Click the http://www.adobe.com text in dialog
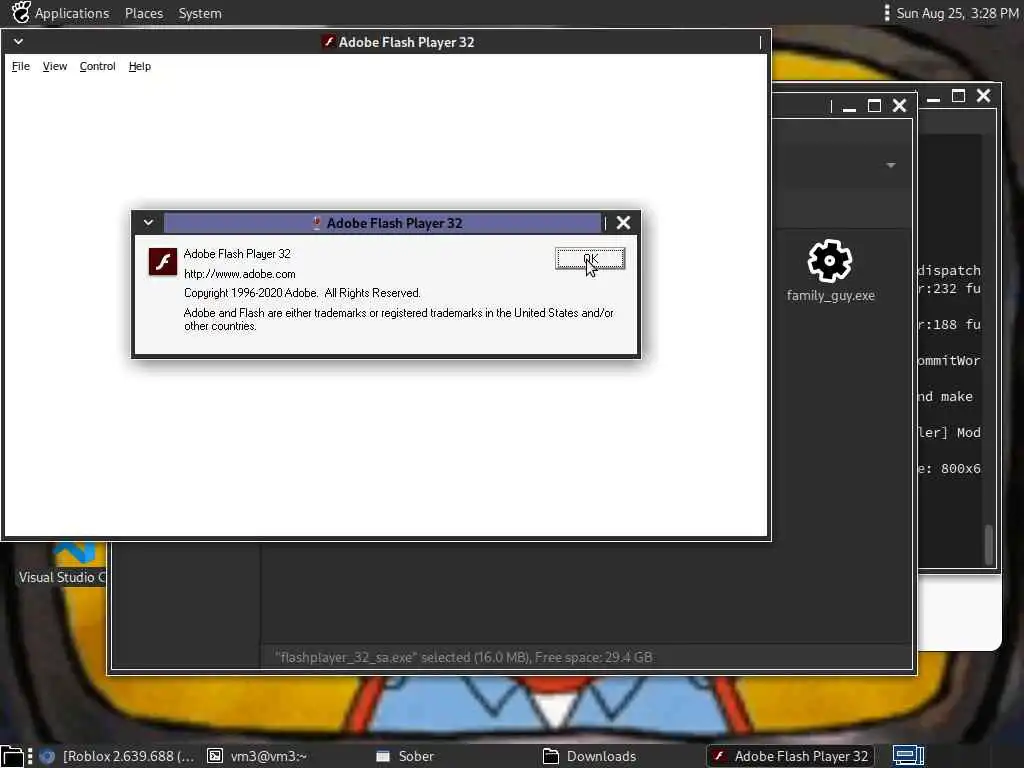Screen dimensions: 1024x768 (240, 274)
